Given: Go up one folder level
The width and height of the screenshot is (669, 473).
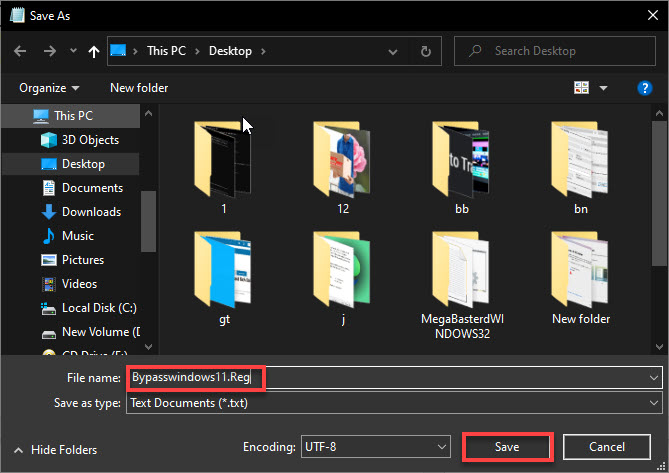Looking at the screenshot, I should click(x=94, y=52).
